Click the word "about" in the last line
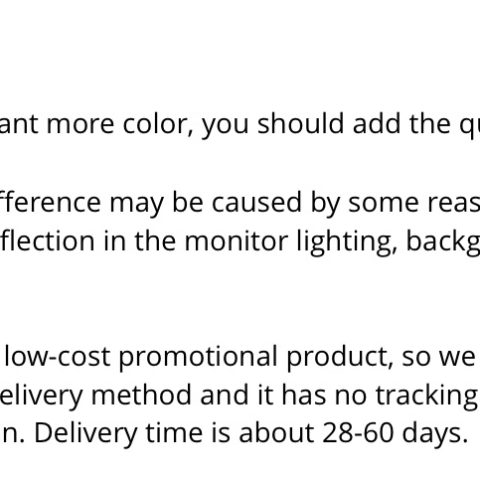480x480 pixels. (276, 433)
